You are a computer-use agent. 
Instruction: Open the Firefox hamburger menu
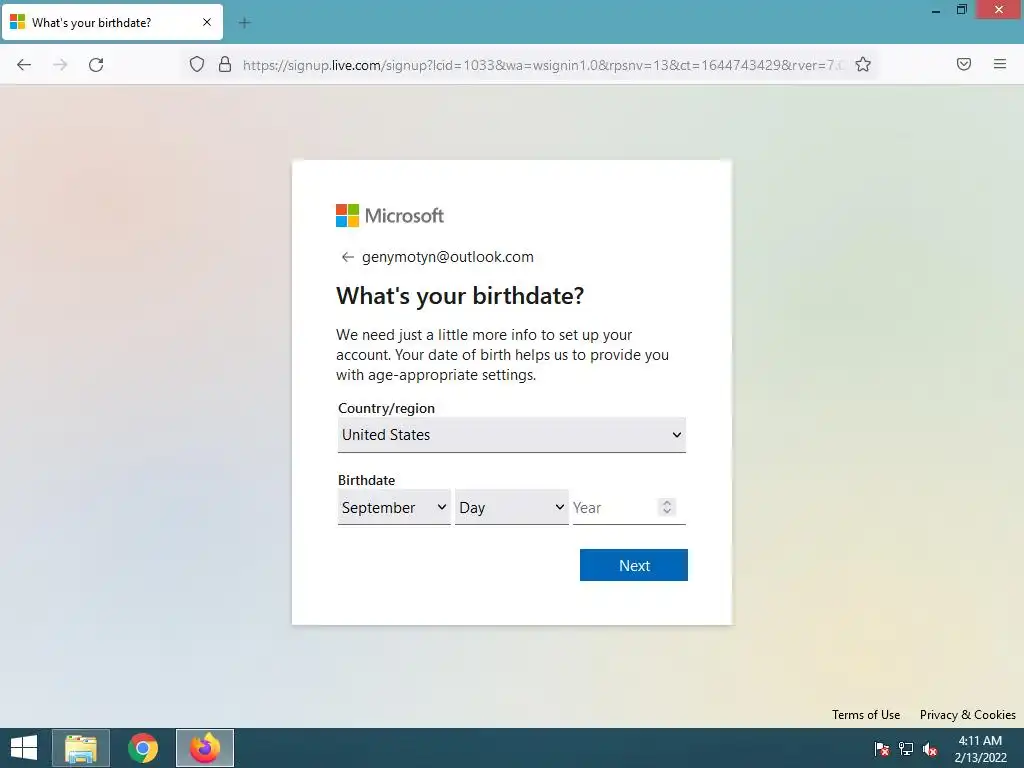coord(999,64)
